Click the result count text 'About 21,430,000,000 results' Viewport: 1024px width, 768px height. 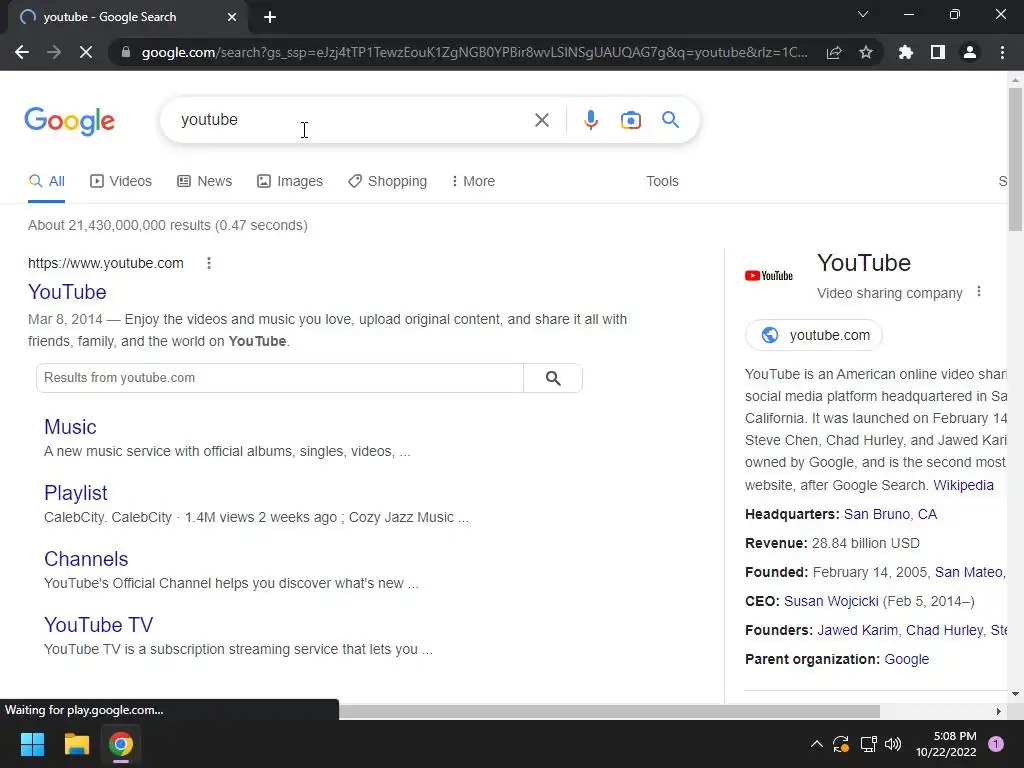120,225
